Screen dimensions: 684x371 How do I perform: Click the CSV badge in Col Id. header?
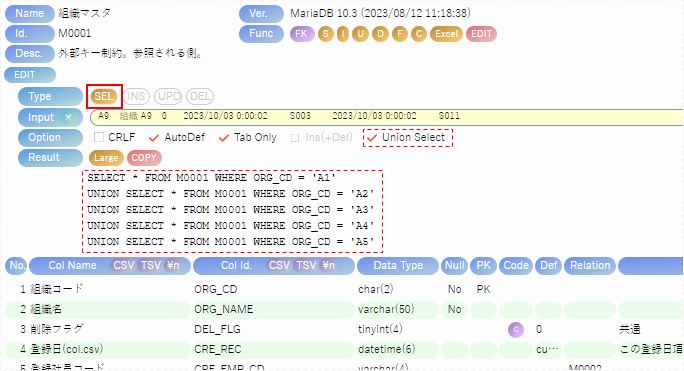pyautogui.click(x=279, y=265)
